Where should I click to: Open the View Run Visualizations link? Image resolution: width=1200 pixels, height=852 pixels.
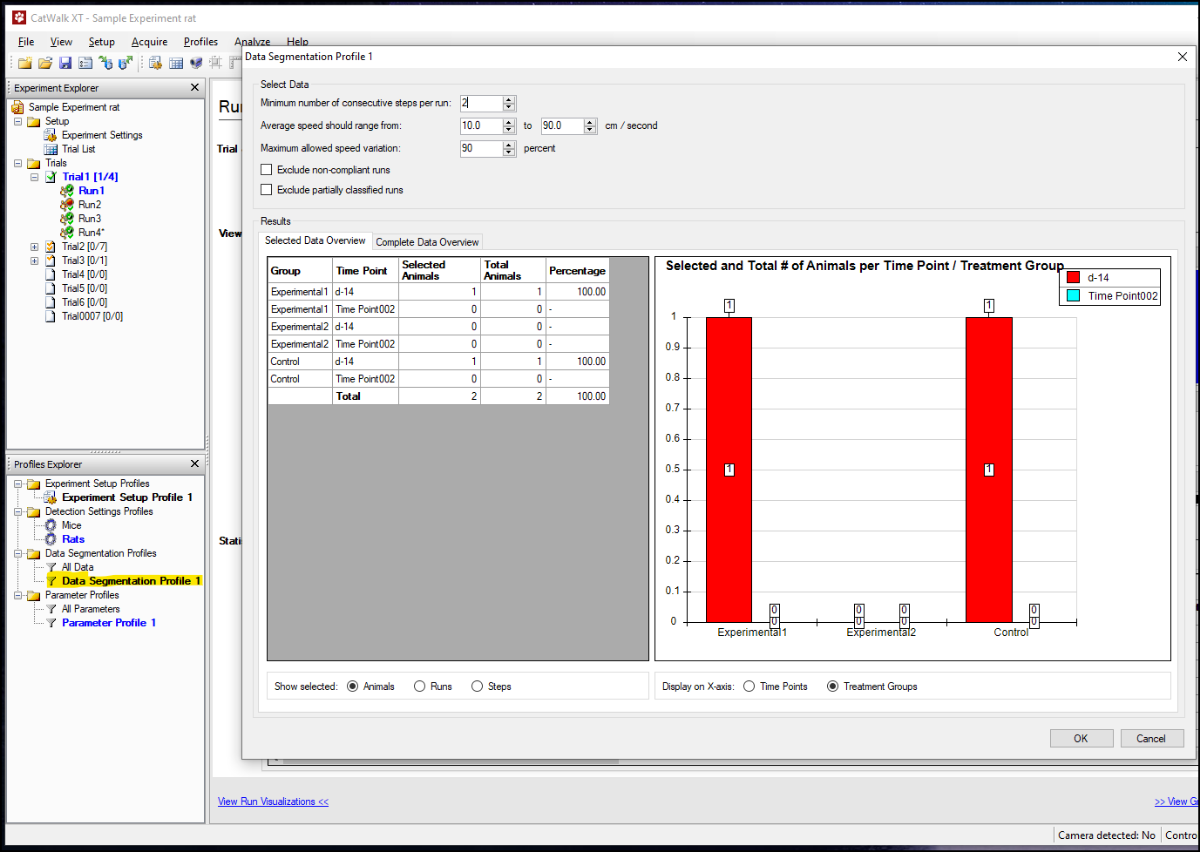point(273,801)
